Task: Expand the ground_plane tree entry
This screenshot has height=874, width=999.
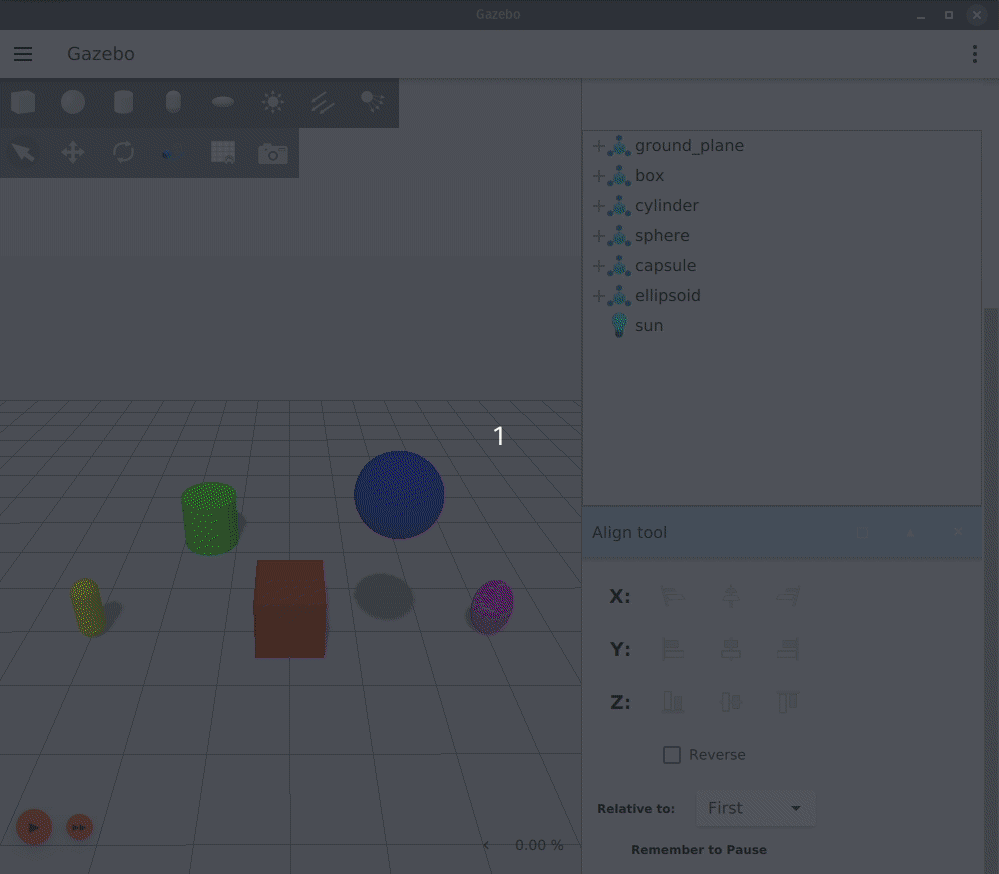Action: click(x=599, y=146)
